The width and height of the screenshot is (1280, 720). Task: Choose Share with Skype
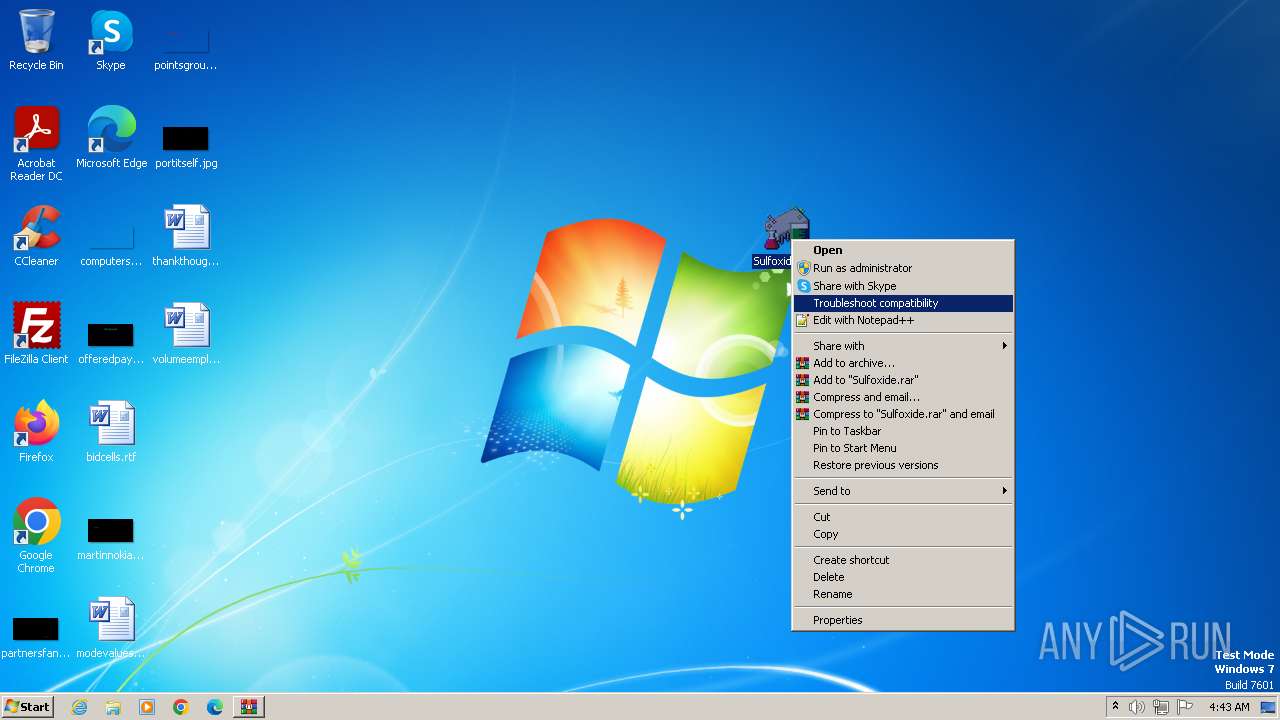pyautogui.click(x=903, y=286)
